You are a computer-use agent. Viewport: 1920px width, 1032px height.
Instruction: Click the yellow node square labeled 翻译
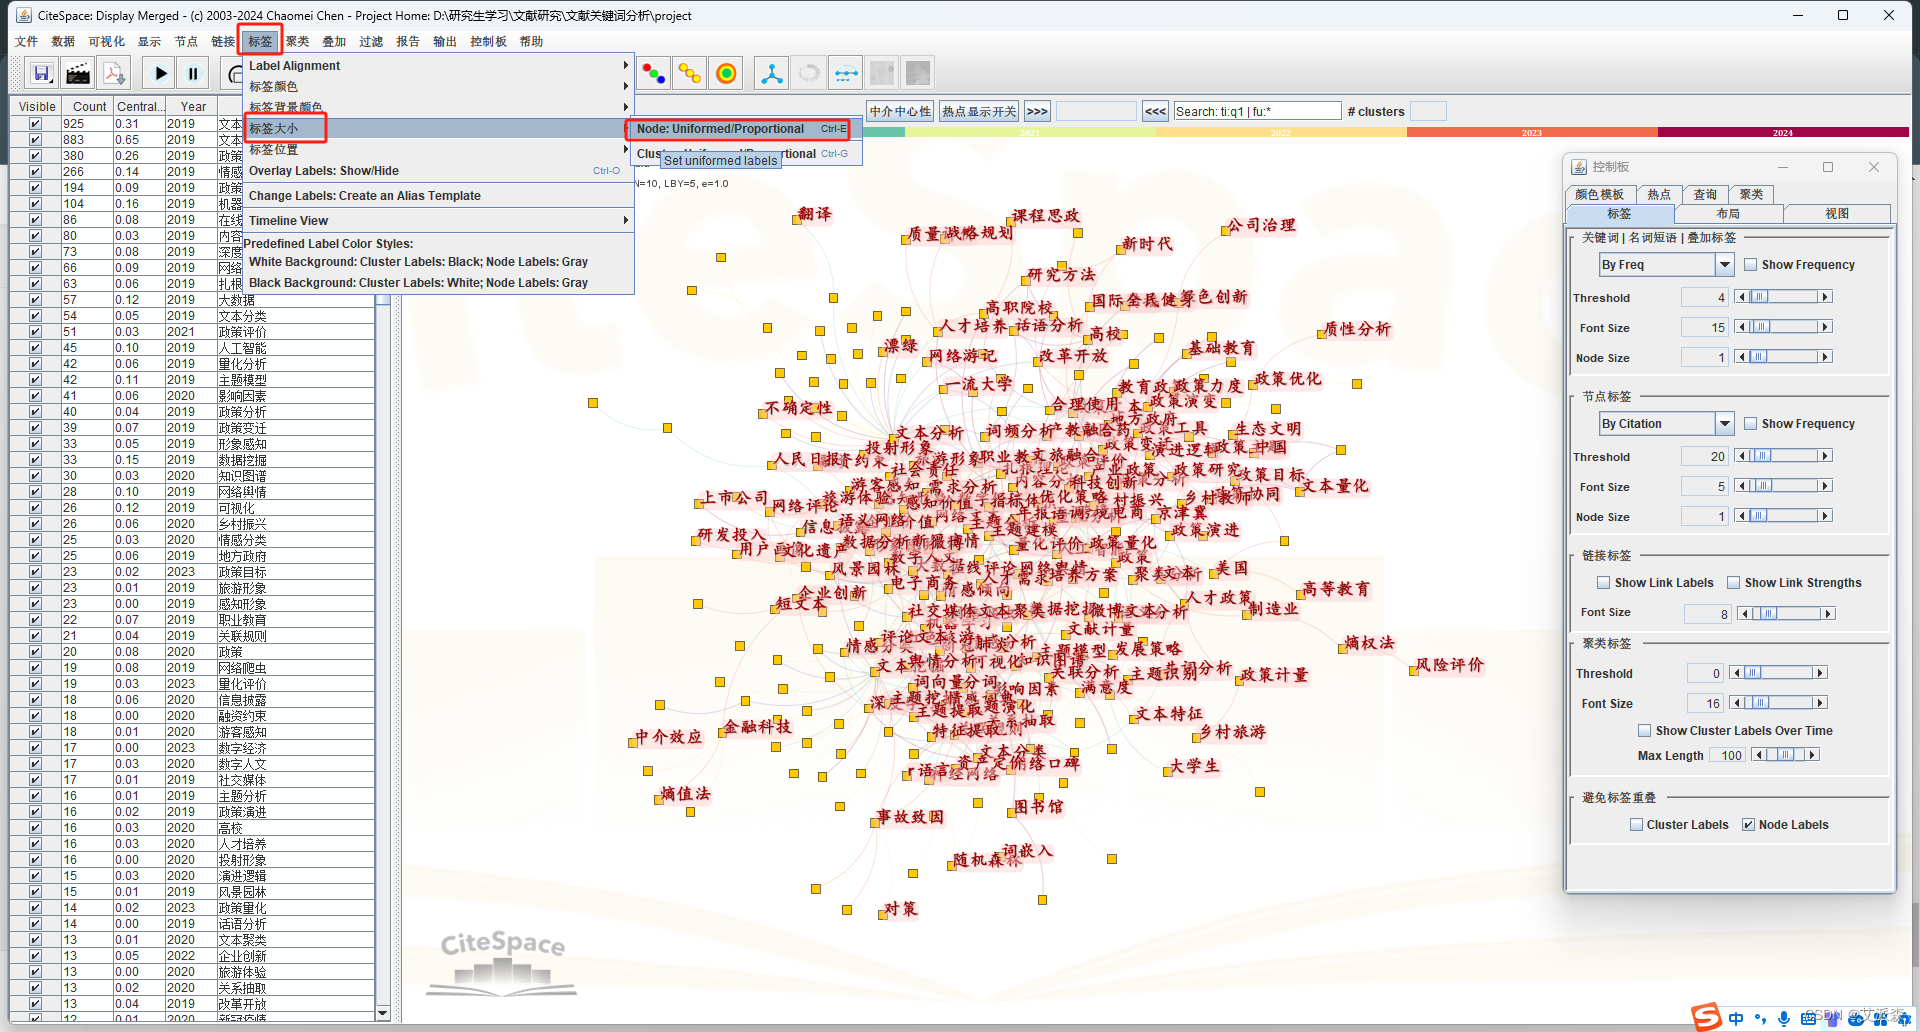(x=797, y=220)
